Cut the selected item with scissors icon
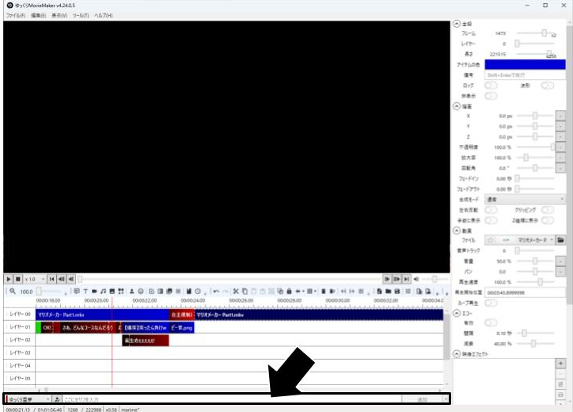This screenshot has height=412, width=573. coord(236,291)
